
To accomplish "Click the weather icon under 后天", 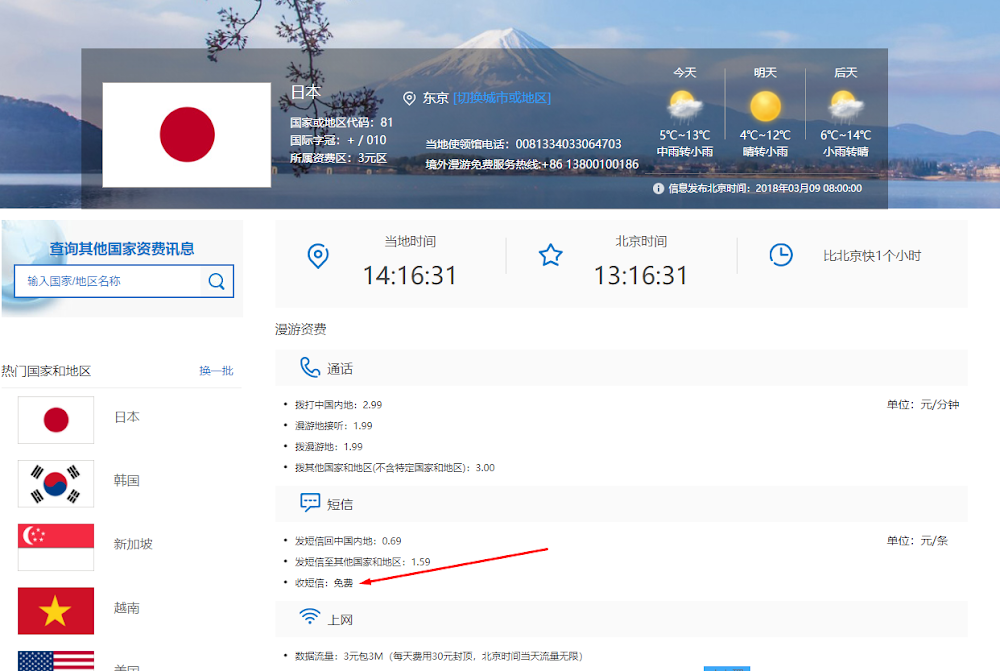I will point(846,107).
